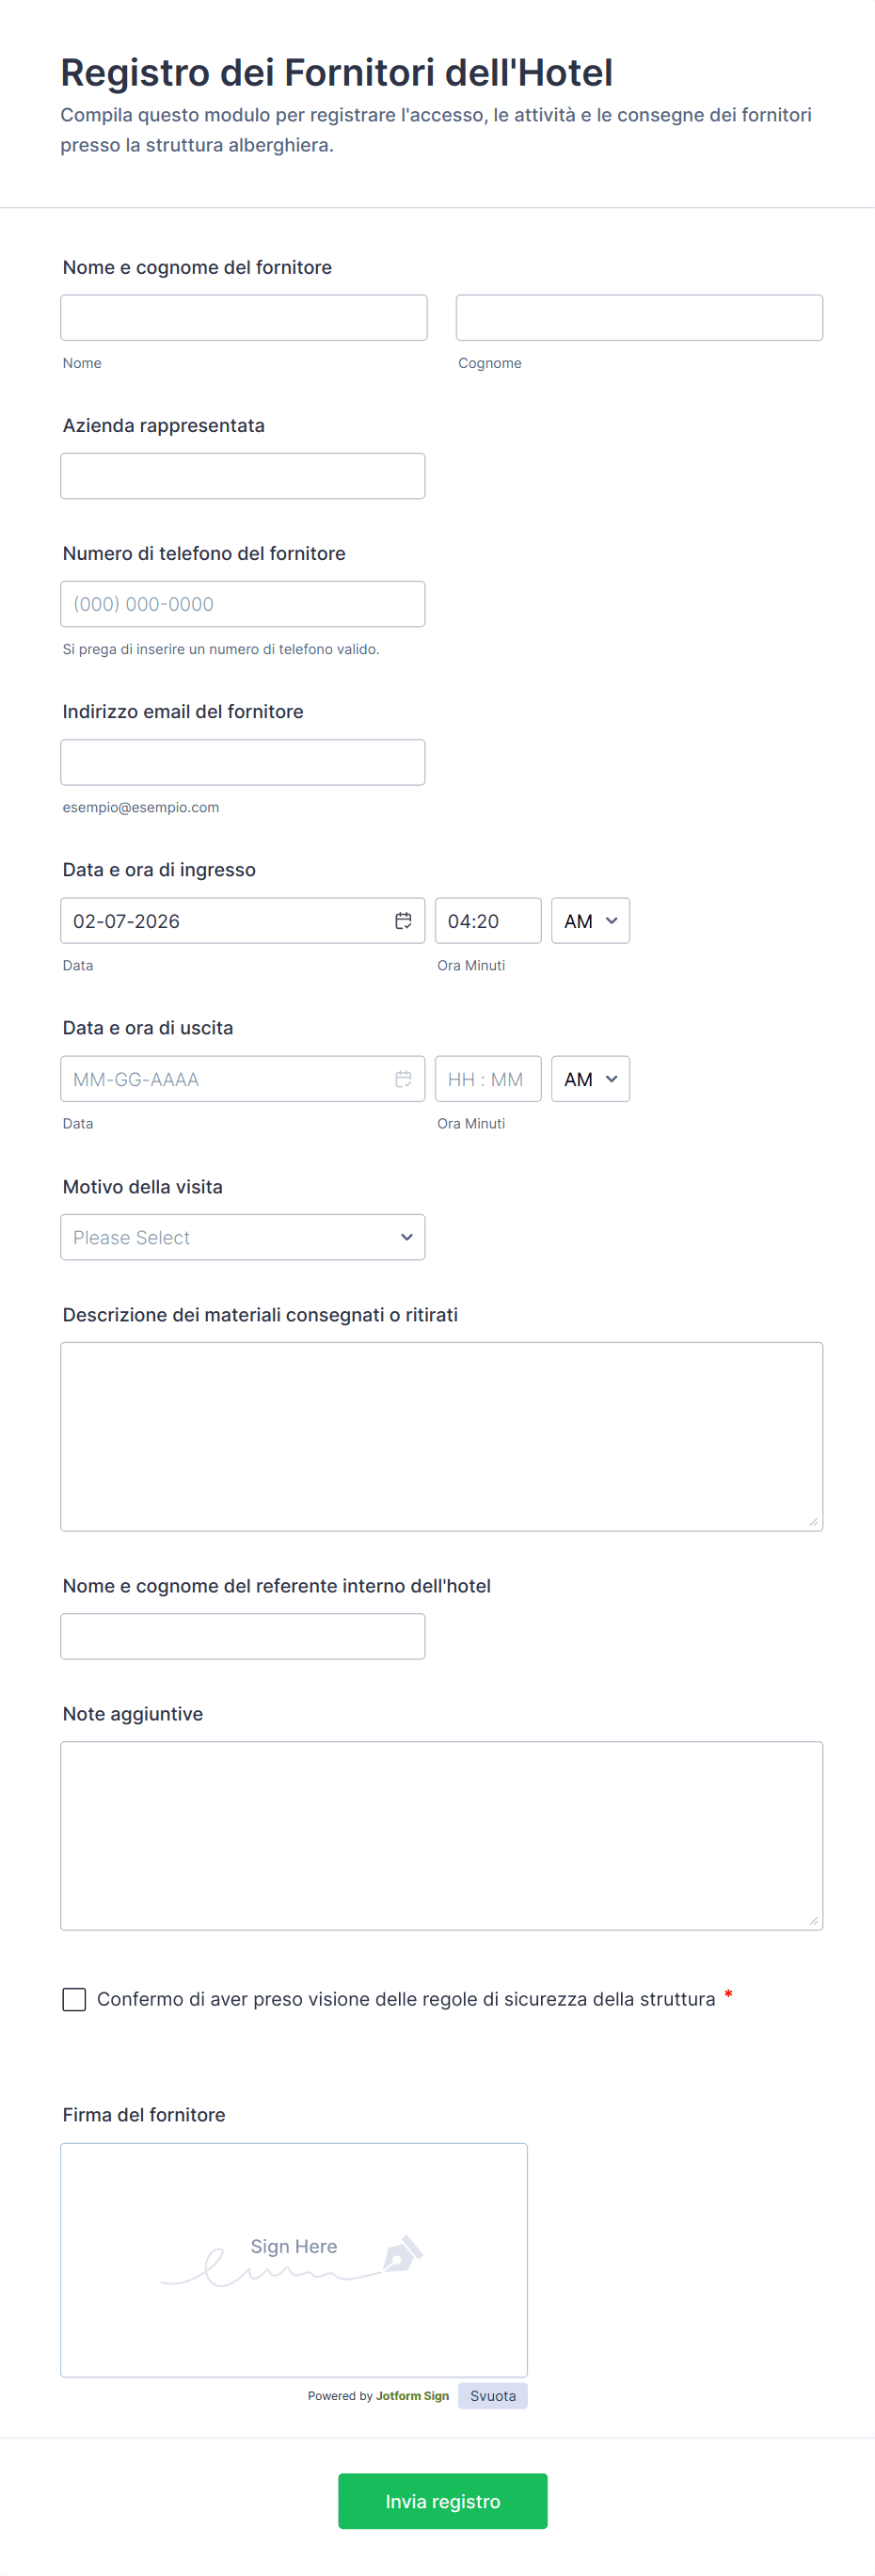Focus the supplier email address field

(242, 762)
